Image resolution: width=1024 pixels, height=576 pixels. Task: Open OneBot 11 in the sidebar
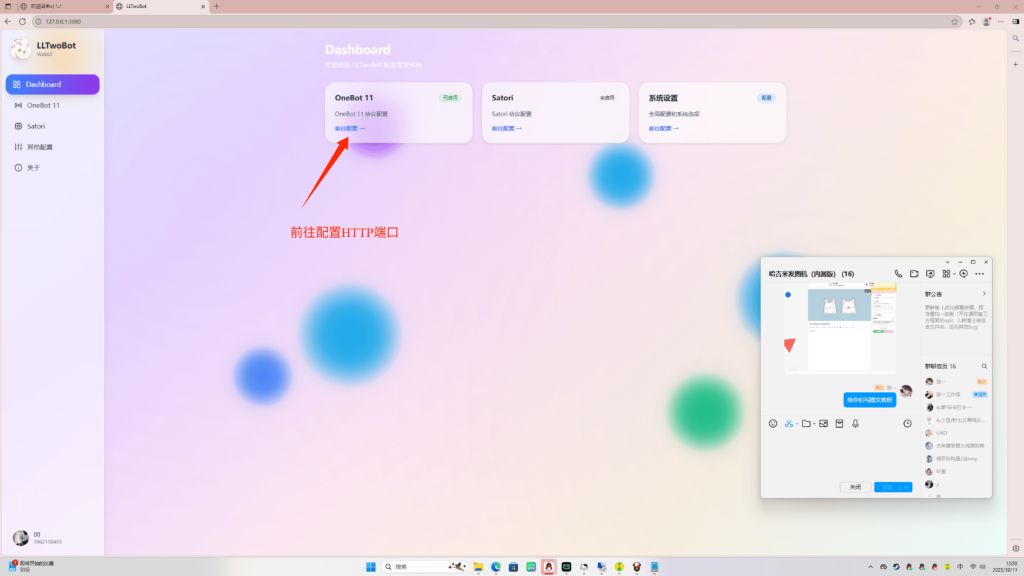coord(43,105)
